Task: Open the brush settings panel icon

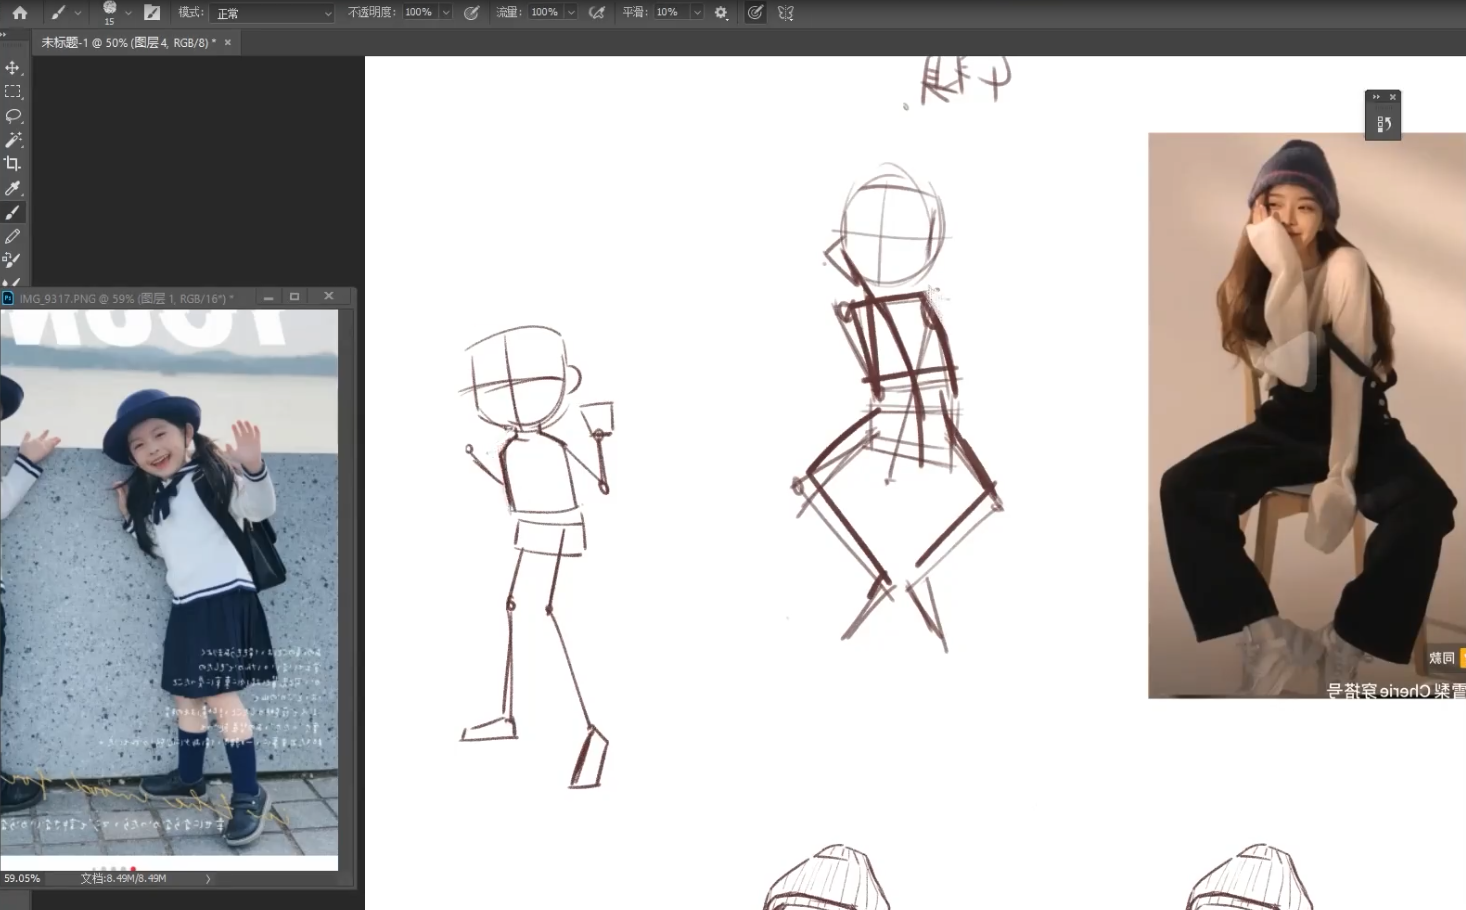Action: pos(152,13)
